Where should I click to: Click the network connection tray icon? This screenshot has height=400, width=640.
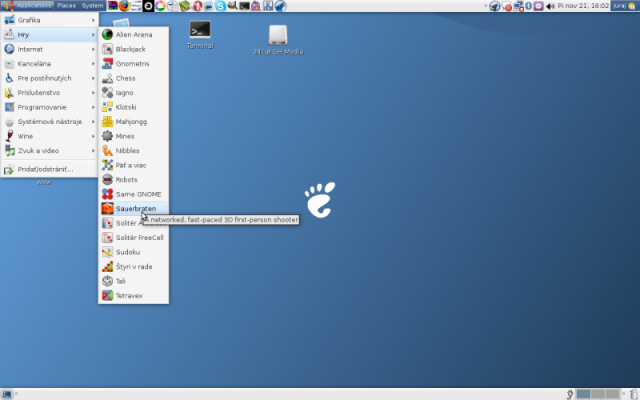point(519,6)
